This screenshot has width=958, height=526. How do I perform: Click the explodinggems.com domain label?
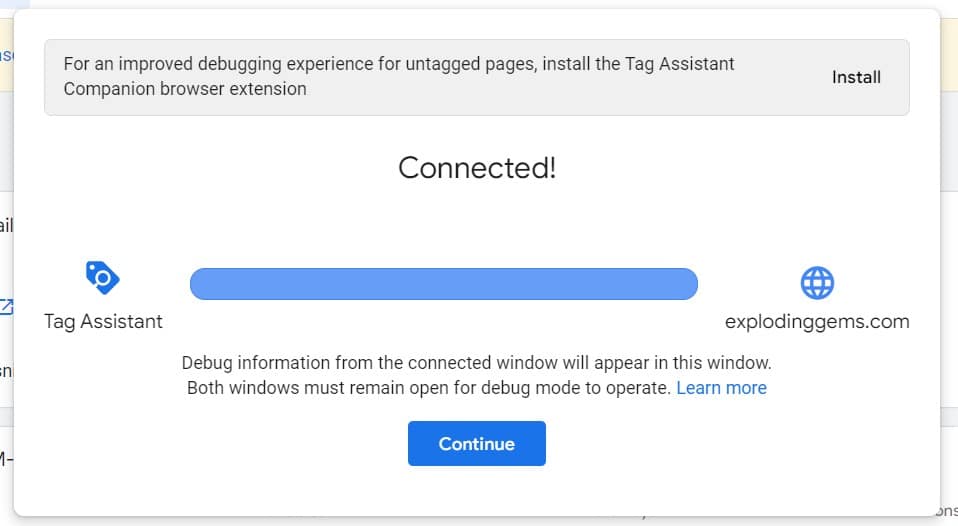(817, 322)
